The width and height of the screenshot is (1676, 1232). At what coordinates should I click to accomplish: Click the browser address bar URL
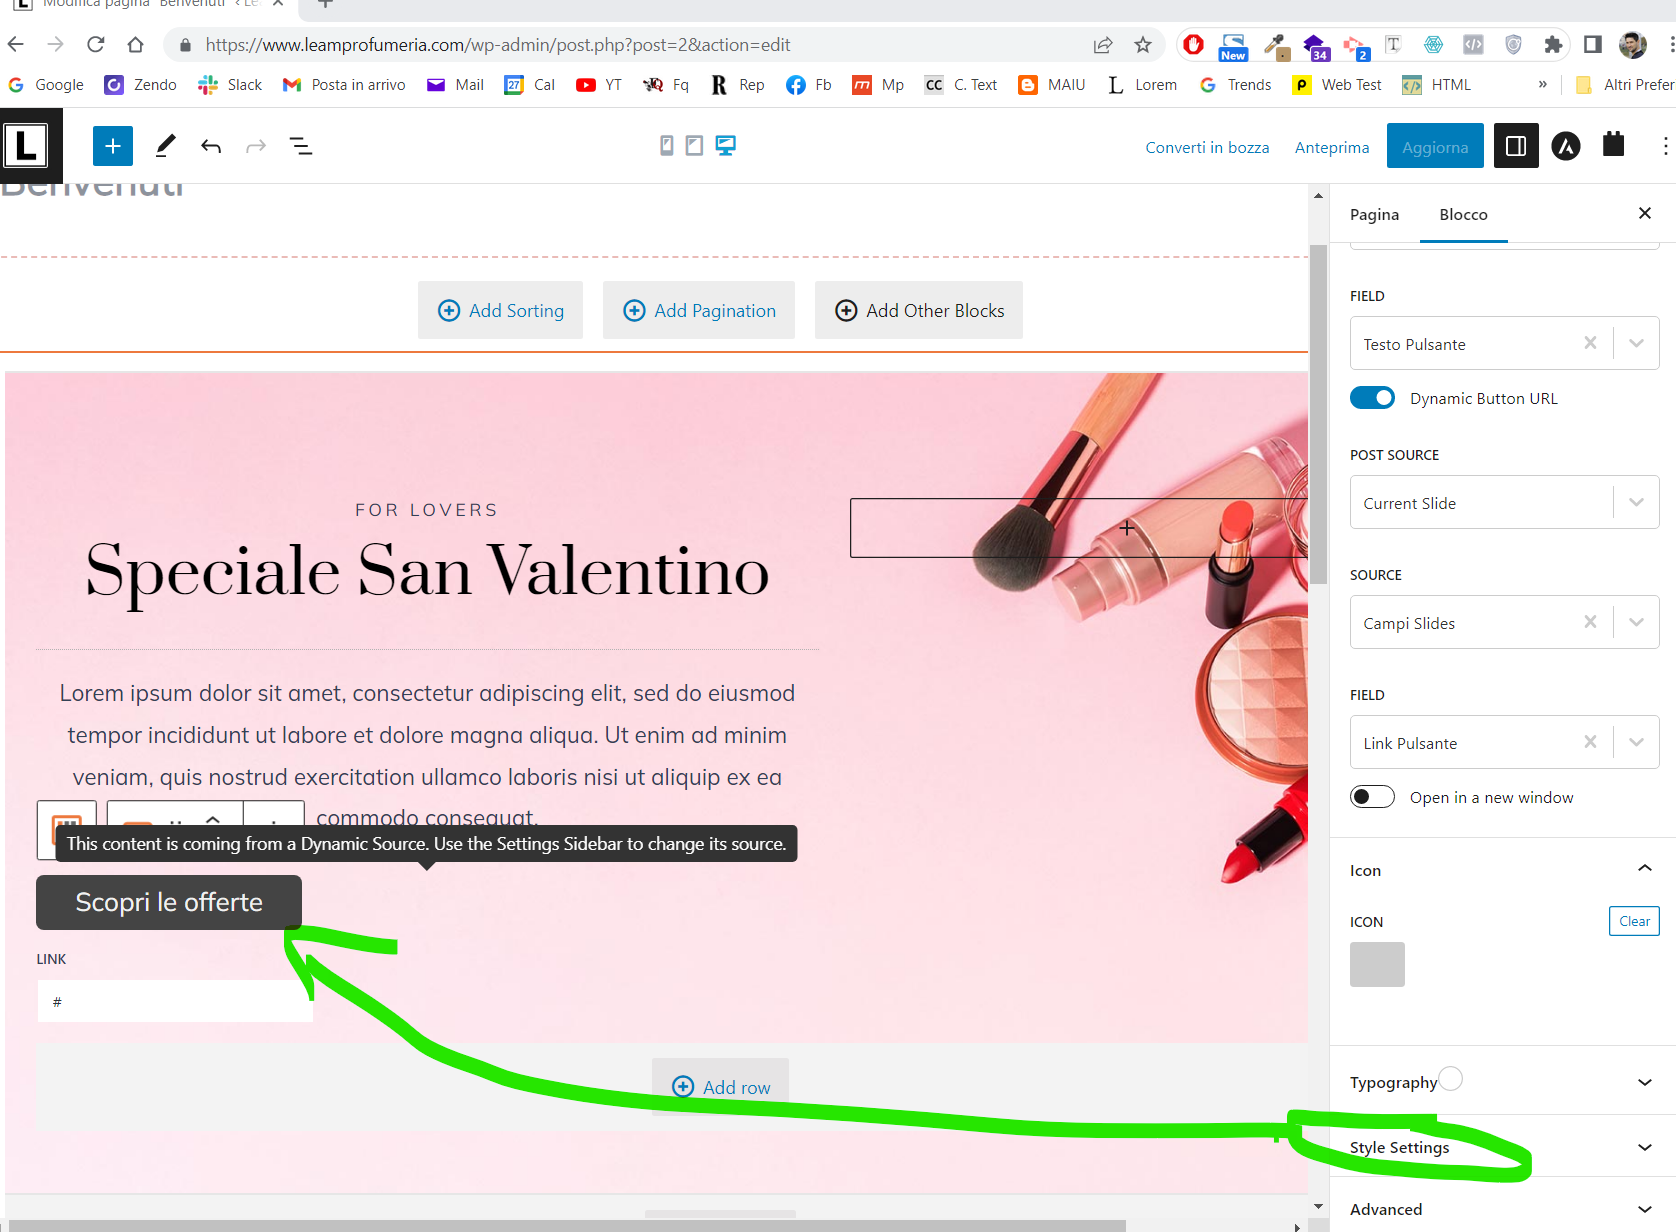pyautogui.click(x=497, y=44)
